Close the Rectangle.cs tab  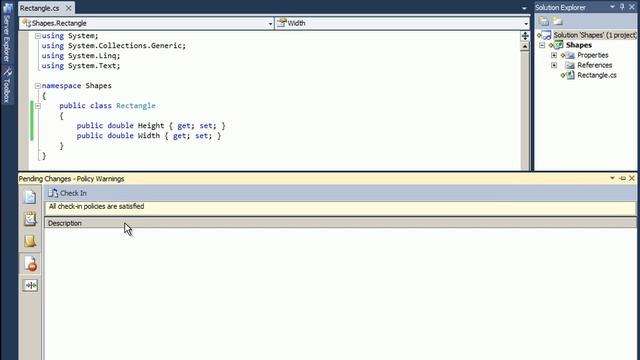69,8
